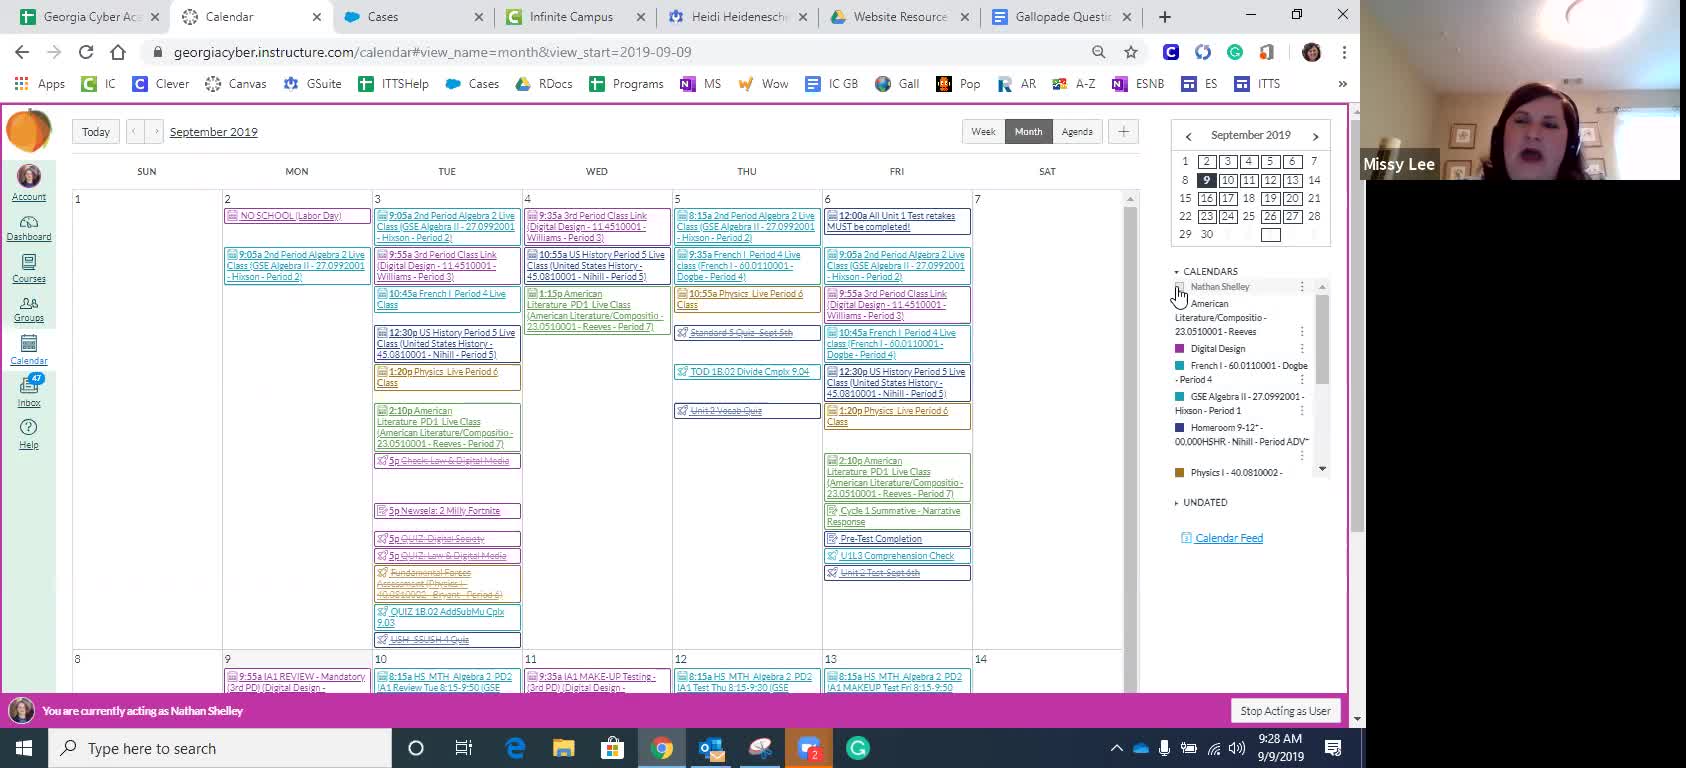Click the Today button
The image size is (1686, 768).
pyautogui.click(x=96, y=132)
